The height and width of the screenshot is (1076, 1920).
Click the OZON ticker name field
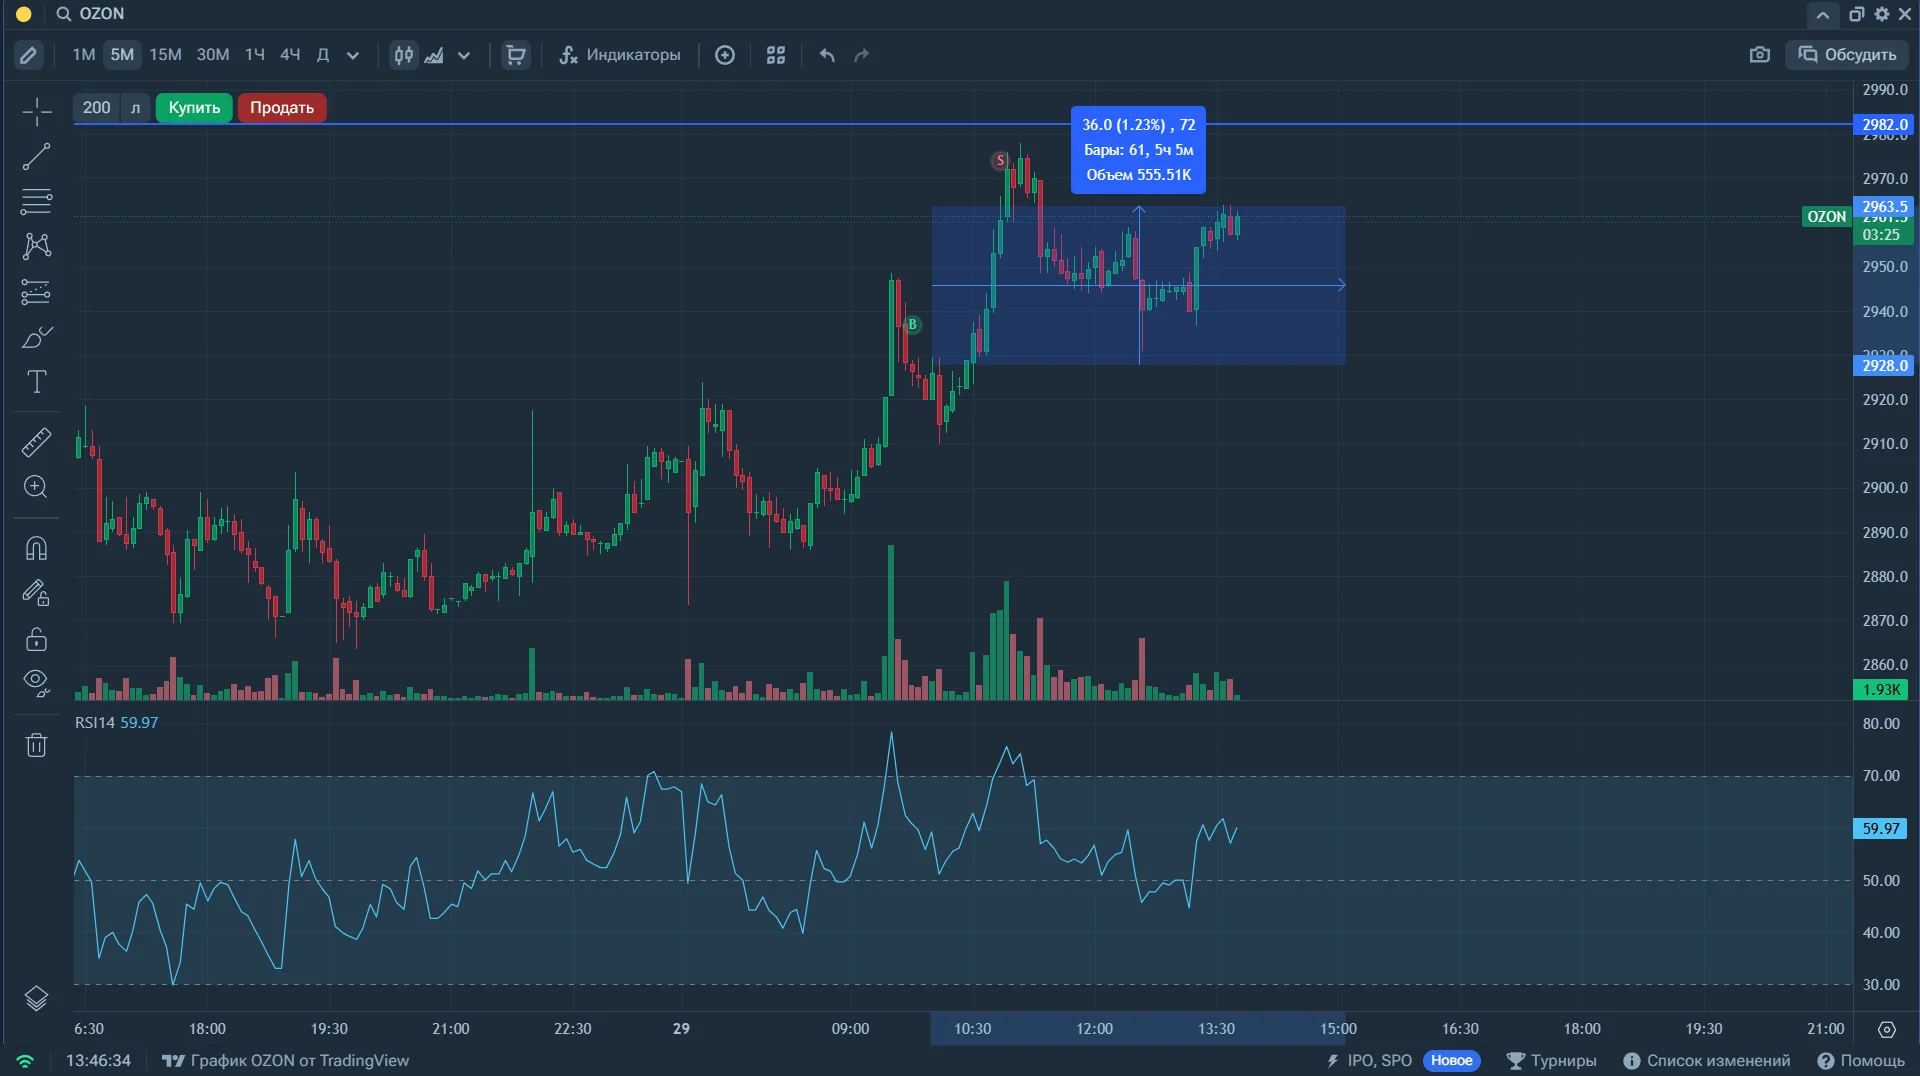coord(102,14)
